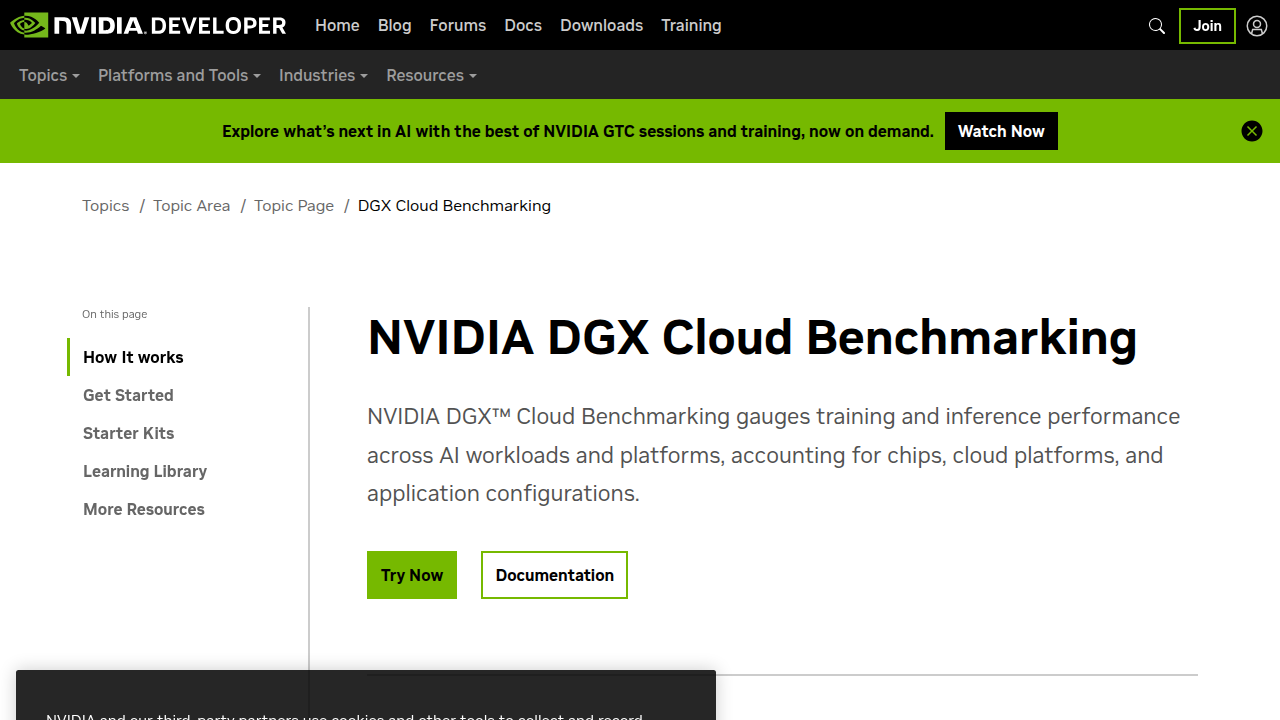This screenshot has height=720, width=1280.
Task: Expand the Topics dropdown menu
Action: [49, 75]
